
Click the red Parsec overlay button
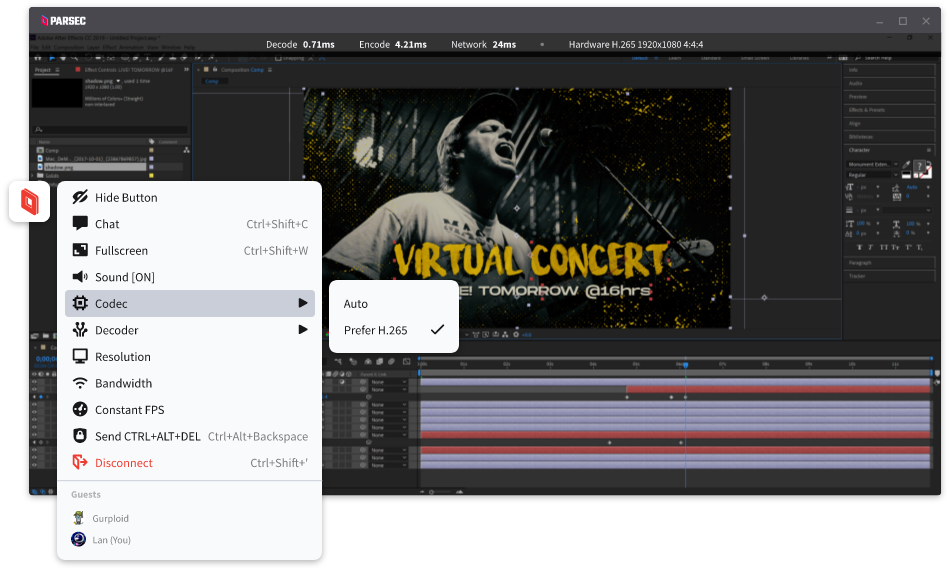[30, 201]
